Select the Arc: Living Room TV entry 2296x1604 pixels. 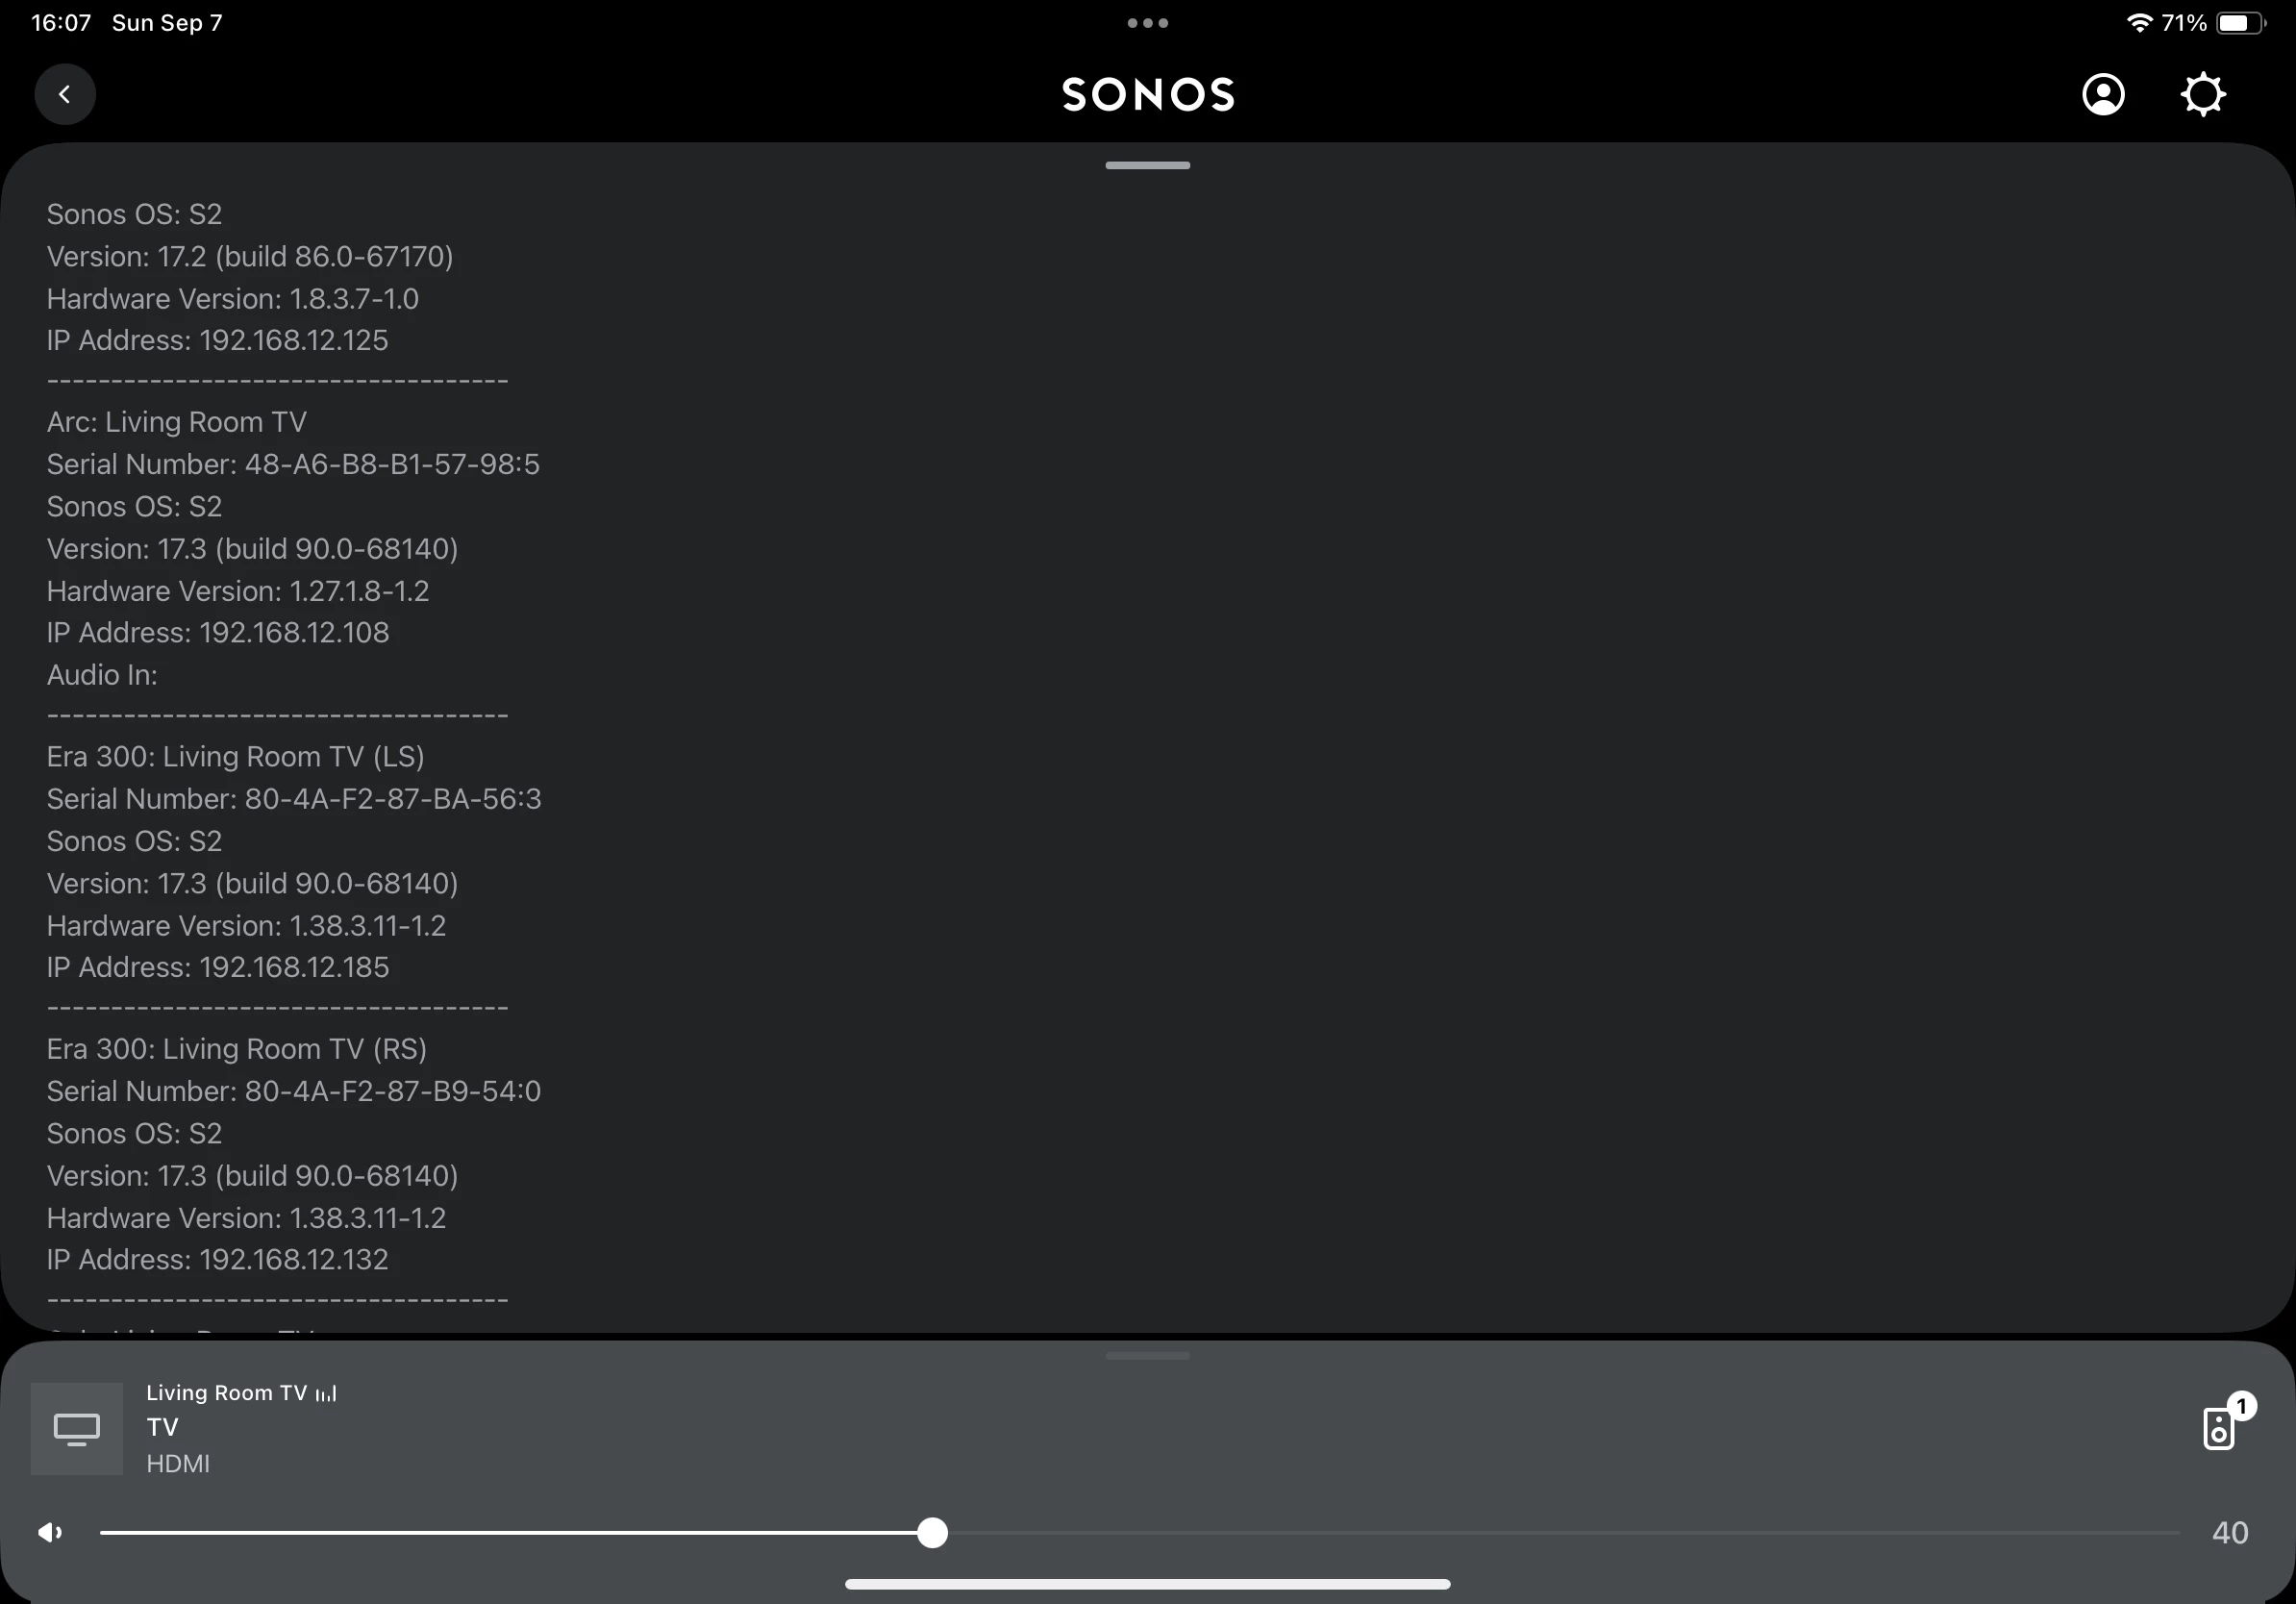tap(177, 422)
